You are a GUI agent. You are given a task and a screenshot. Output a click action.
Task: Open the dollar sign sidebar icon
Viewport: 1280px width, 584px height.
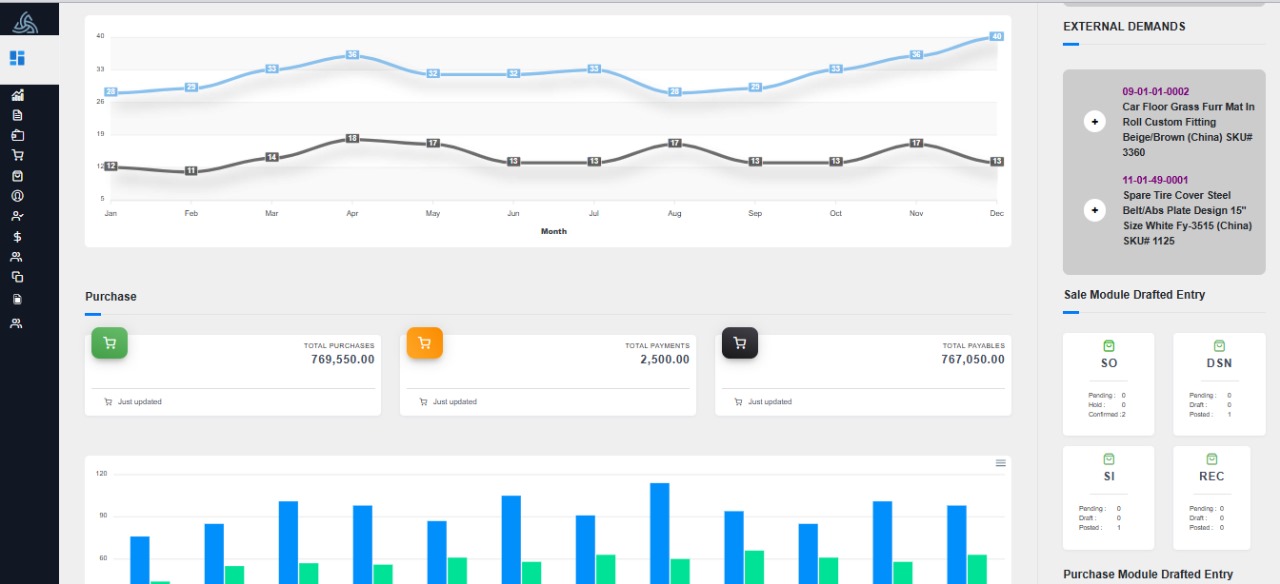[17, 237]
